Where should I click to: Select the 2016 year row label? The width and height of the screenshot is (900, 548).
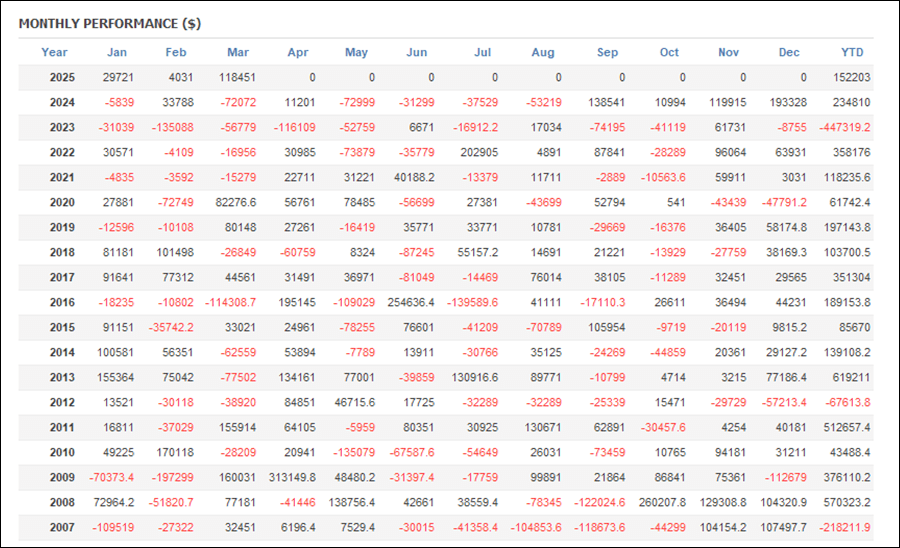coord(62,302)
